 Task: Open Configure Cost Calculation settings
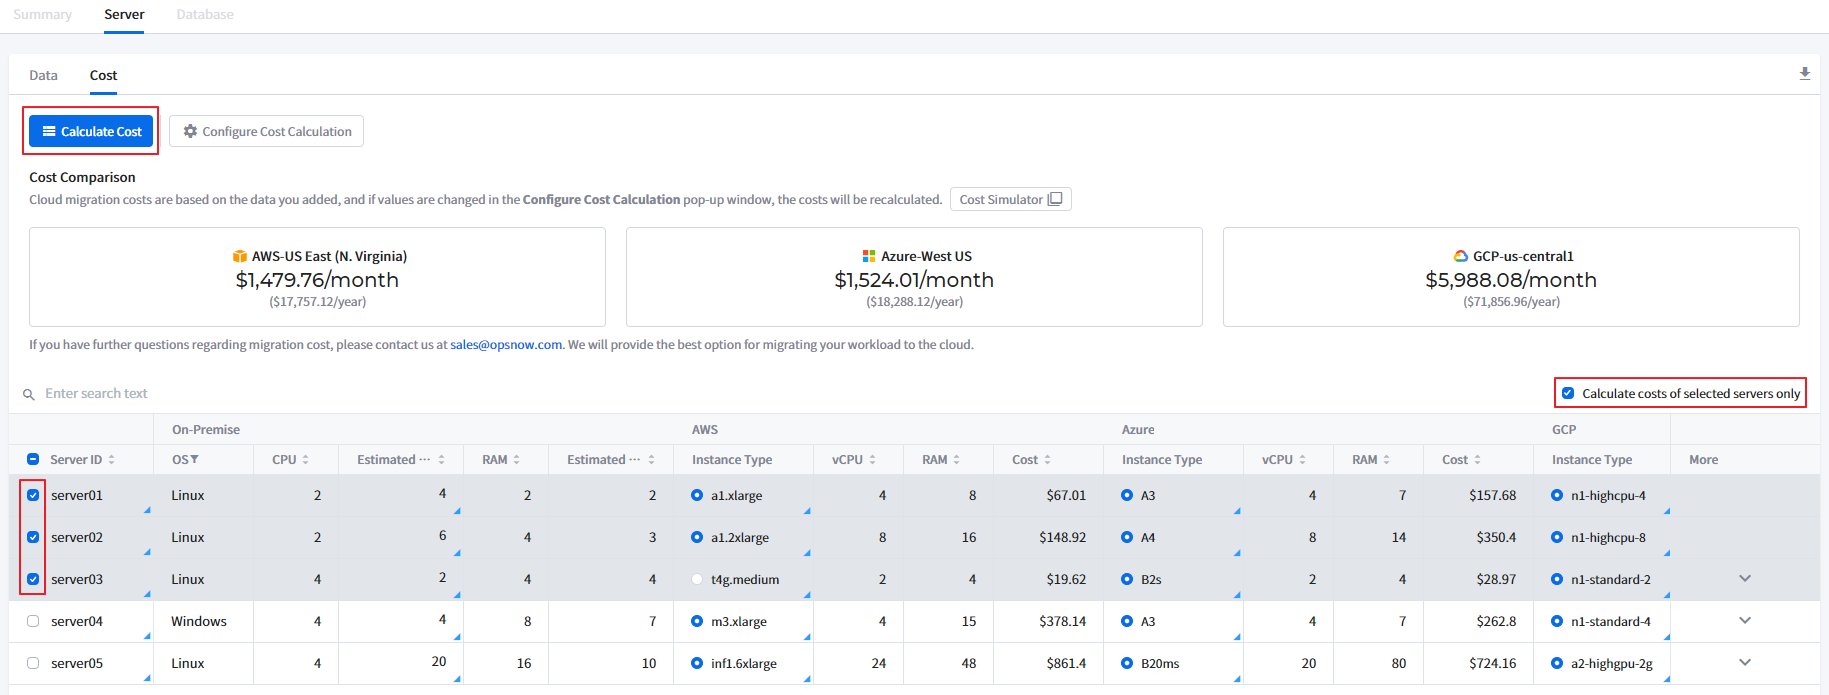266,131
